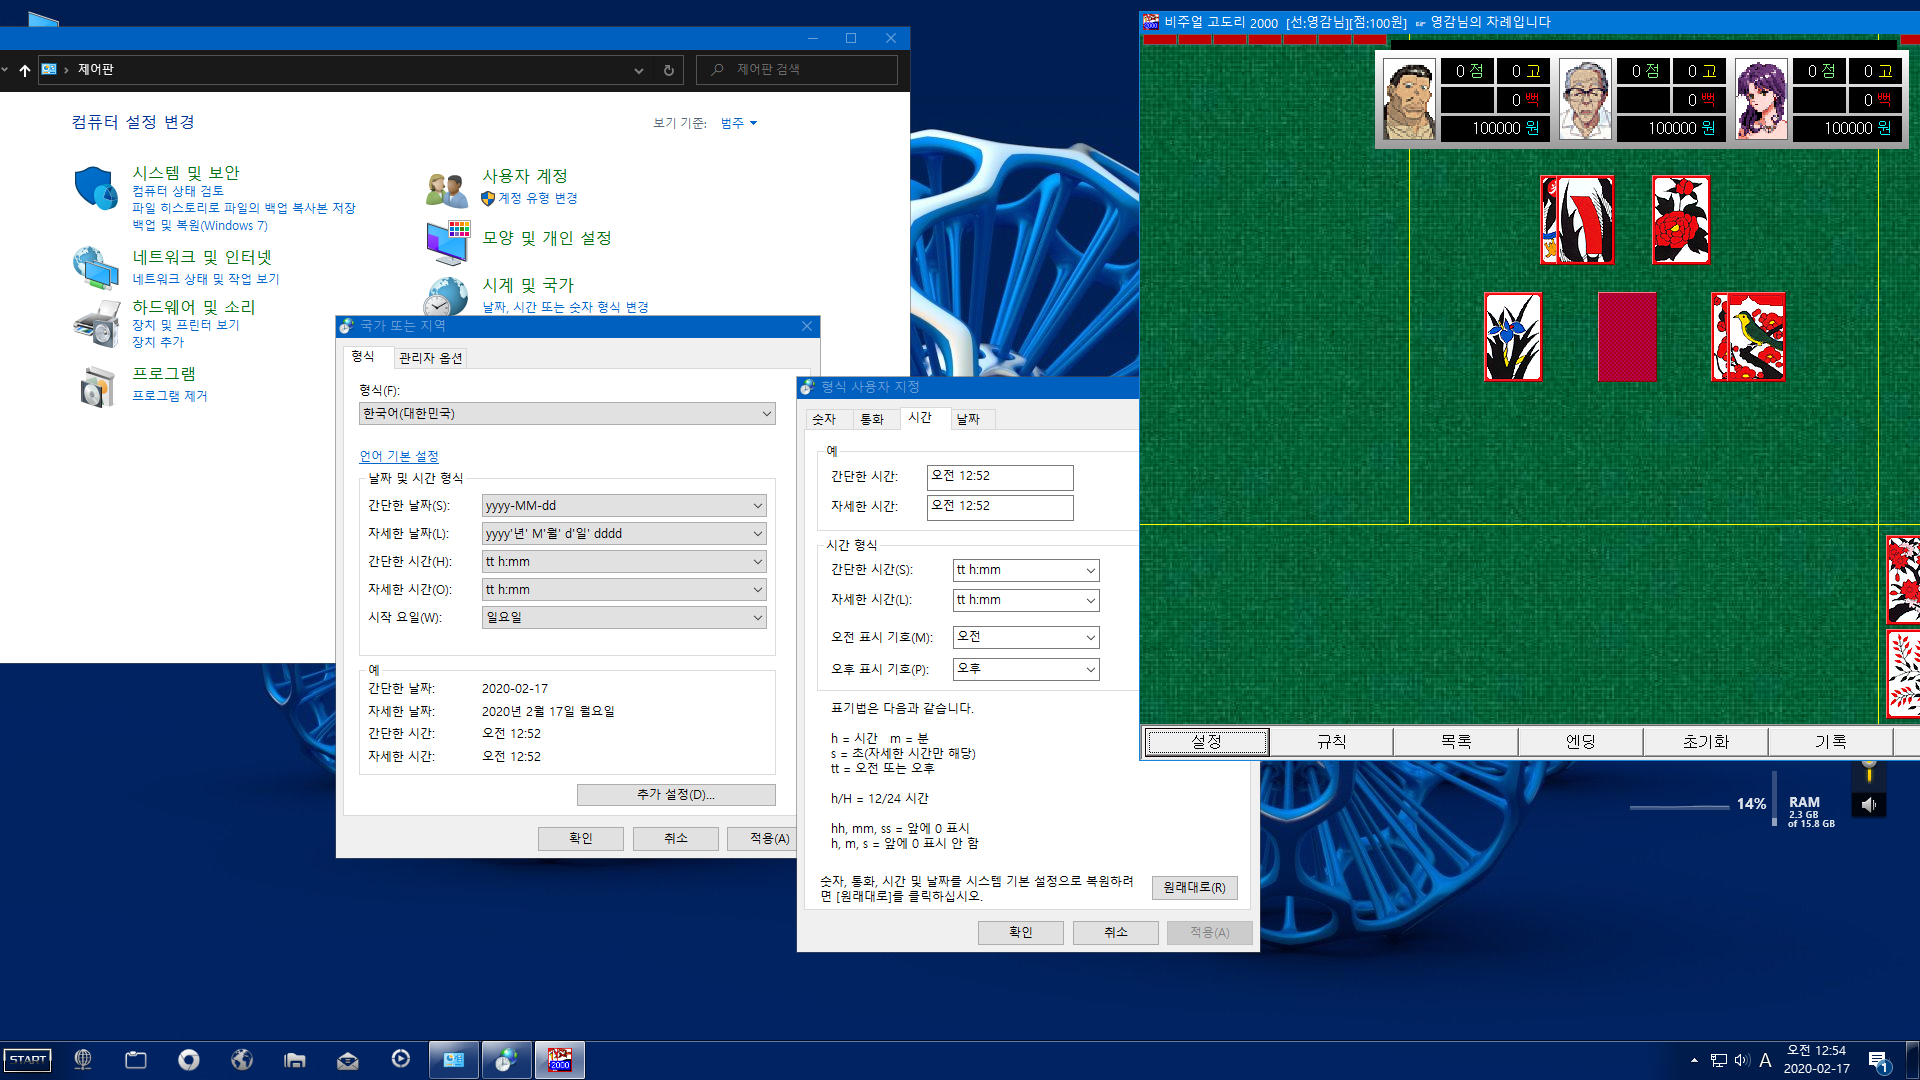Click 확인 in 국가 또는 지역 dialog
This screenshot has width=1920, height=1080.
point(581,839)
